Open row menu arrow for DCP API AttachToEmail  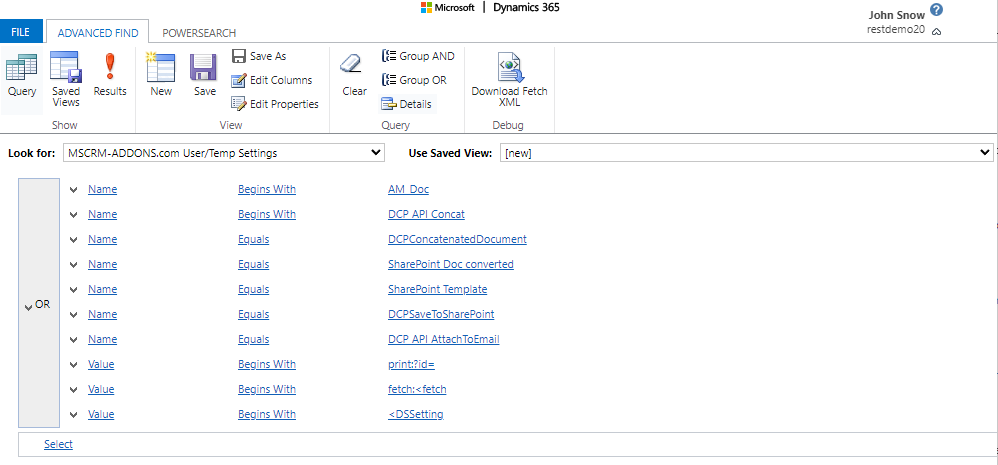(74, 339)
